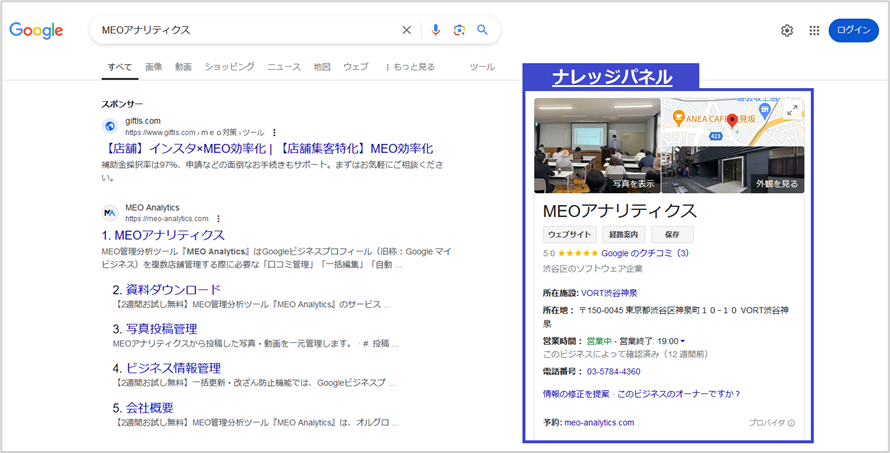Click the knowledge panel title MEOアナリティクス

tap(620, 211)
